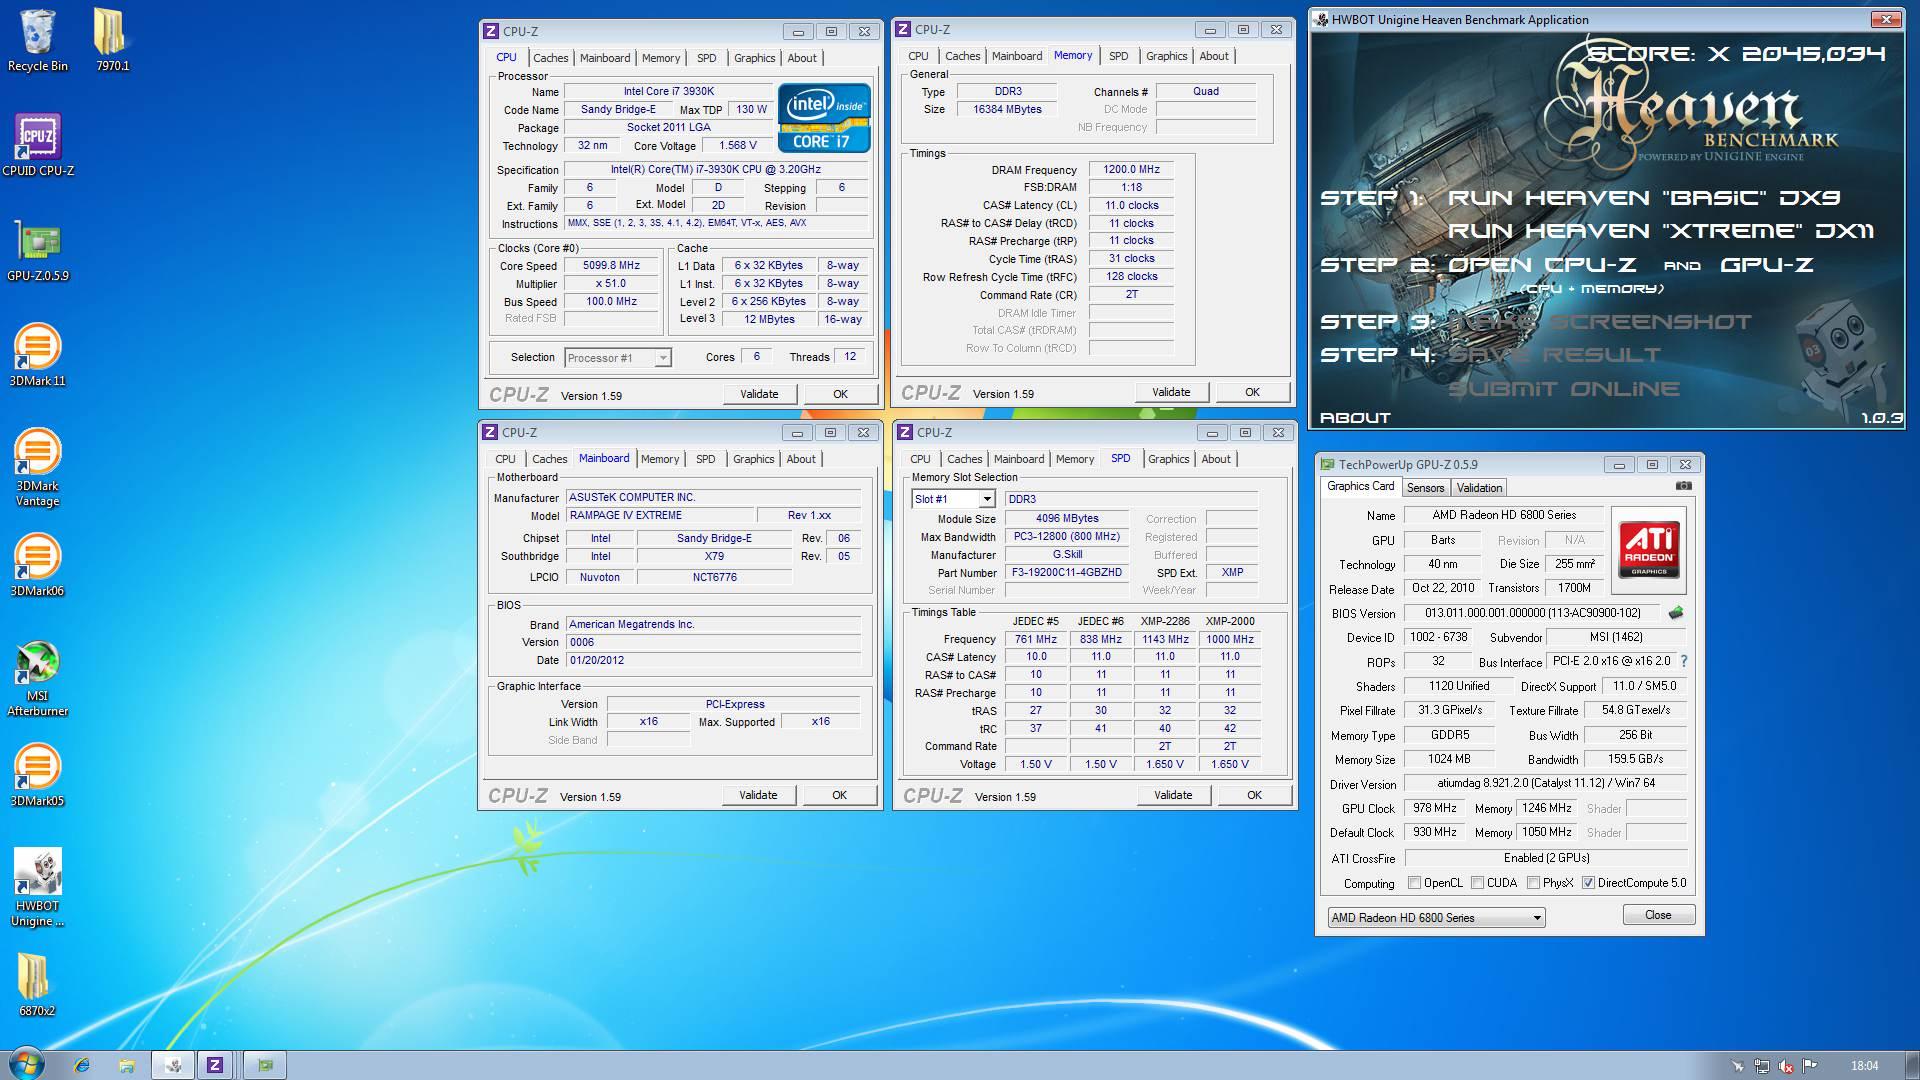Click the Core Voltage 1.568 V value
The image size is (1920, 1080).
coord(738,146)
